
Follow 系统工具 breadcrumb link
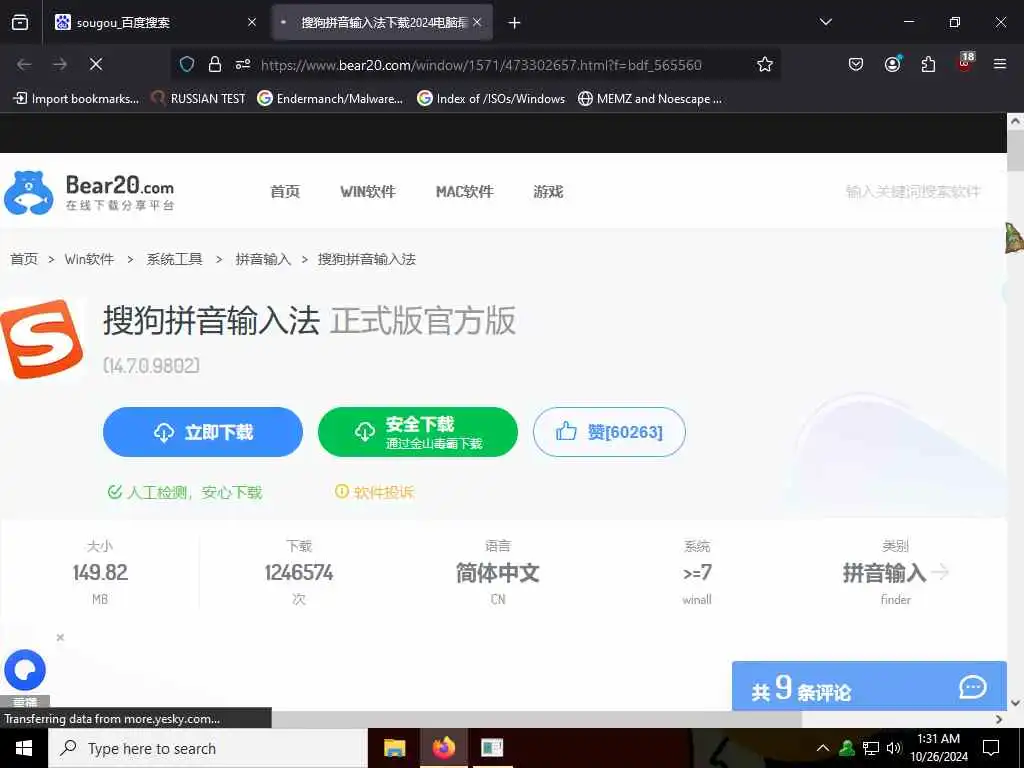(x=174, y=259)
